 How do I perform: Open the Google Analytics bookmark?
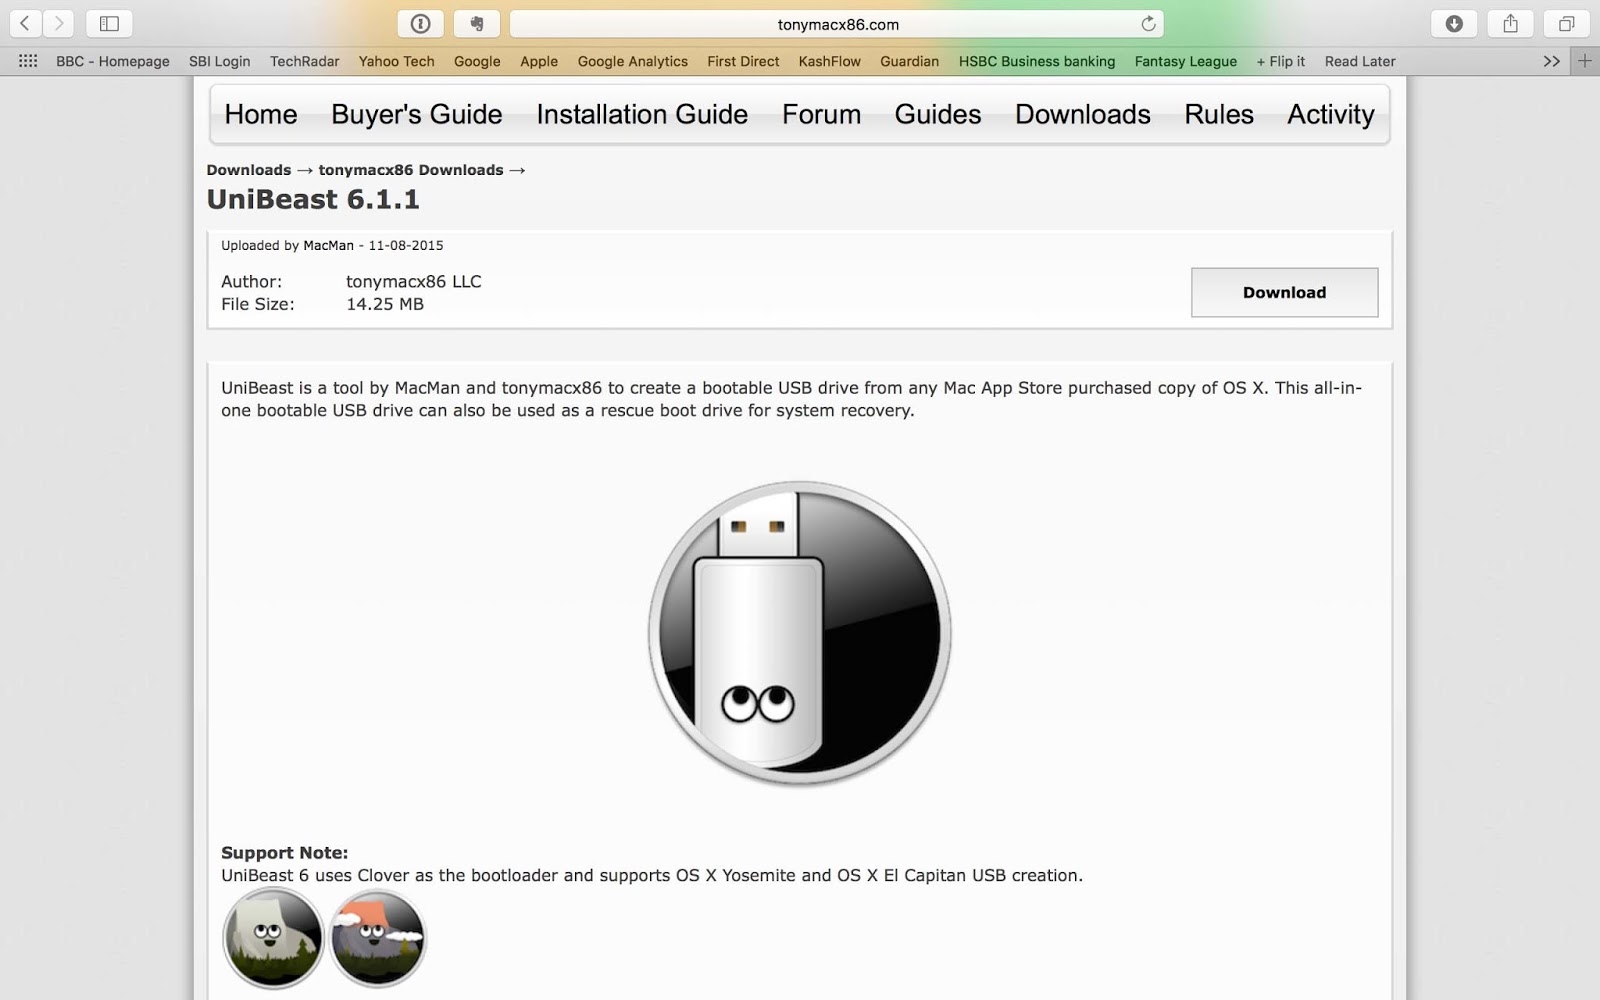click(x=633, y=61)
